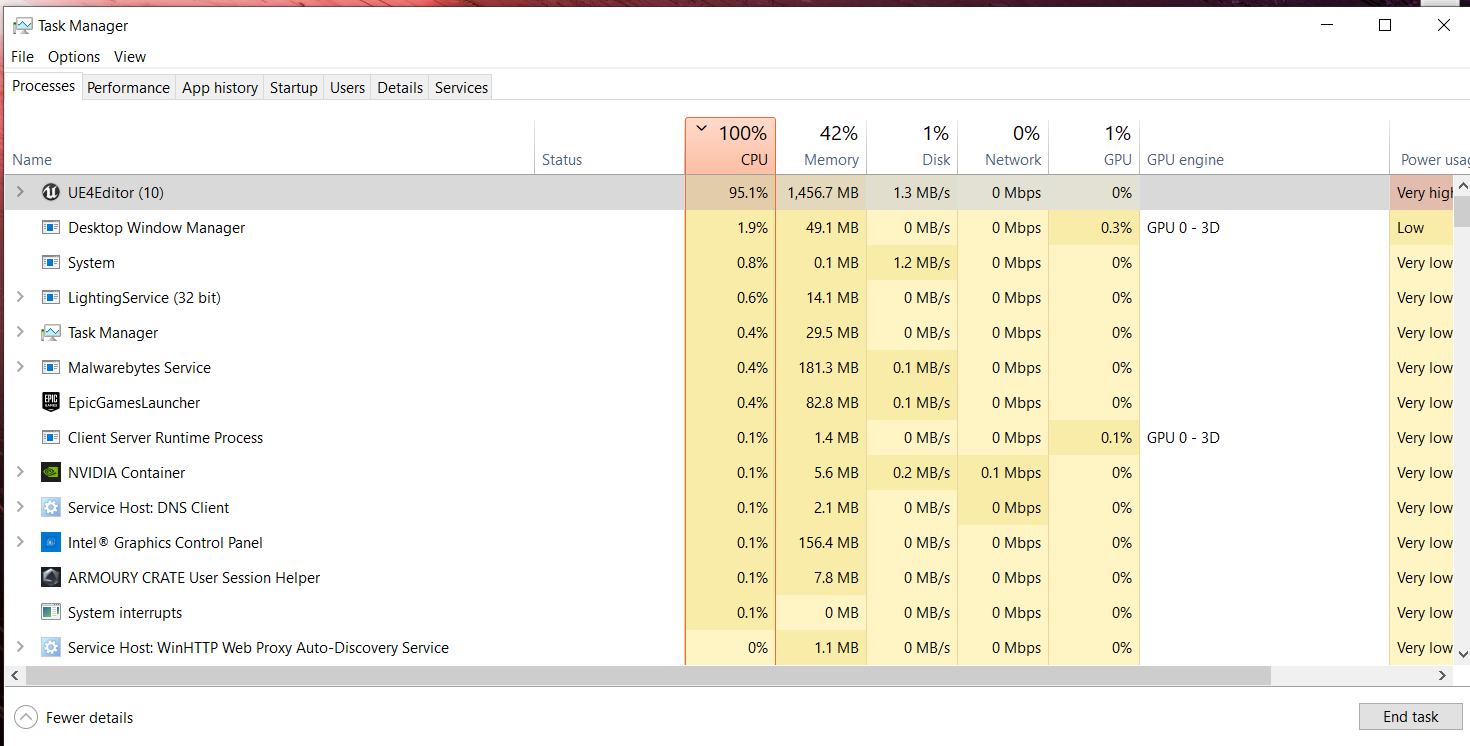This screenshot has width=1470, height=746.
Task: Click the 95.1% CPU value for UE4Editor
Action: click(730, 192)
